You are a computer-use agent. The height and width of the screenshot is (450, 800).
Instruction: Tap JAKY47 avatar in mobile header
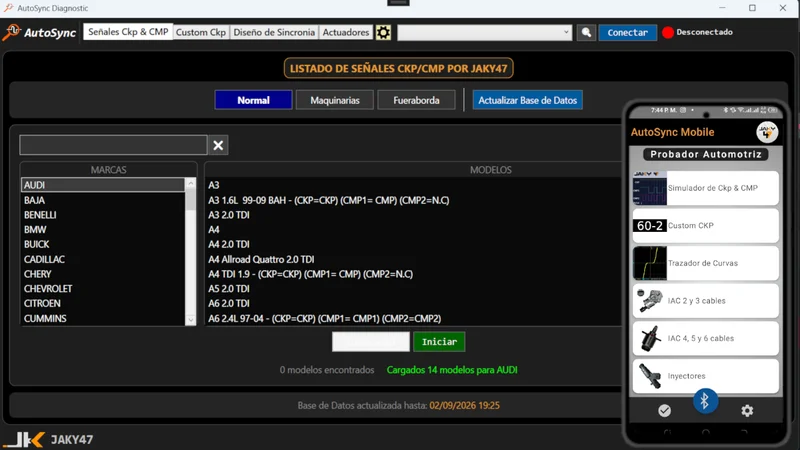(x=767, y=132)
